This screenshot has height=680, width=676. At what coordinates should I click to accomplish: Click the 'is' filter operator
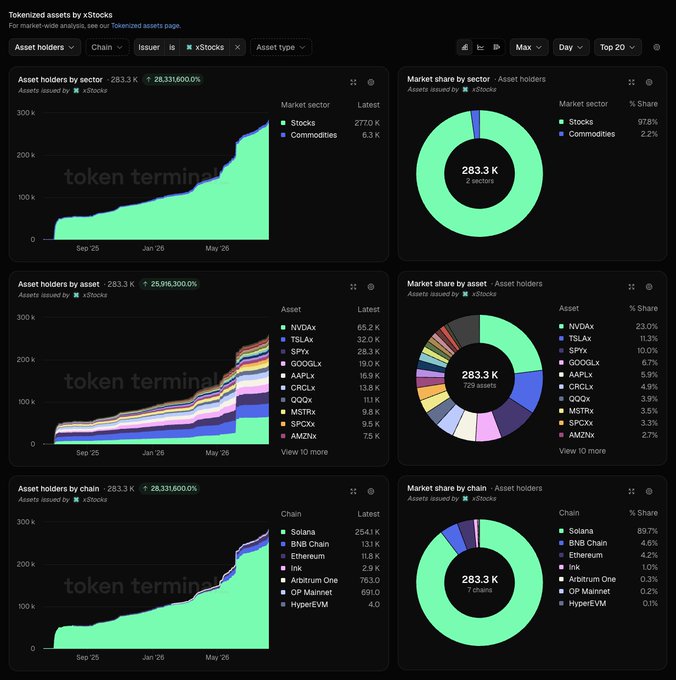coord(172,47)
